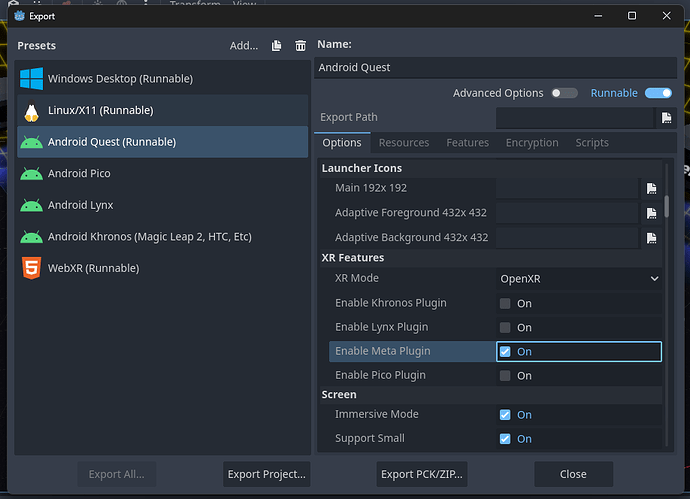Select Linux/X11 (Runnable) preset
The image size is (690, 499).
tap(162, 110)
